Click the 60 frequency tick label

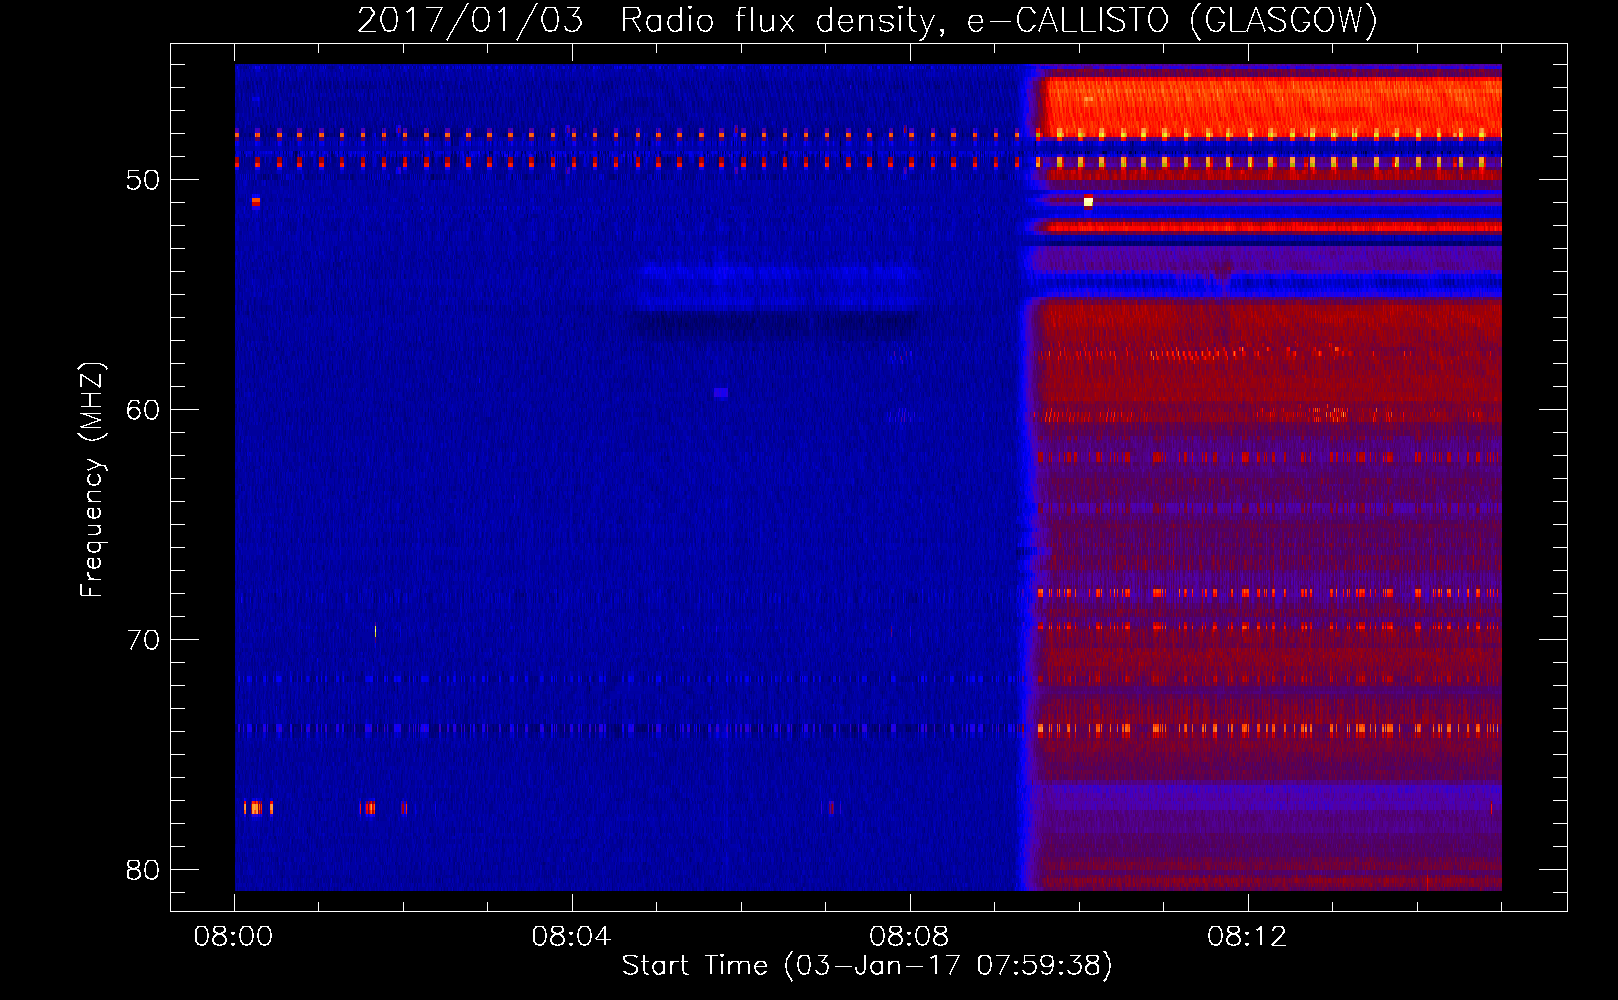pos(143,411)
